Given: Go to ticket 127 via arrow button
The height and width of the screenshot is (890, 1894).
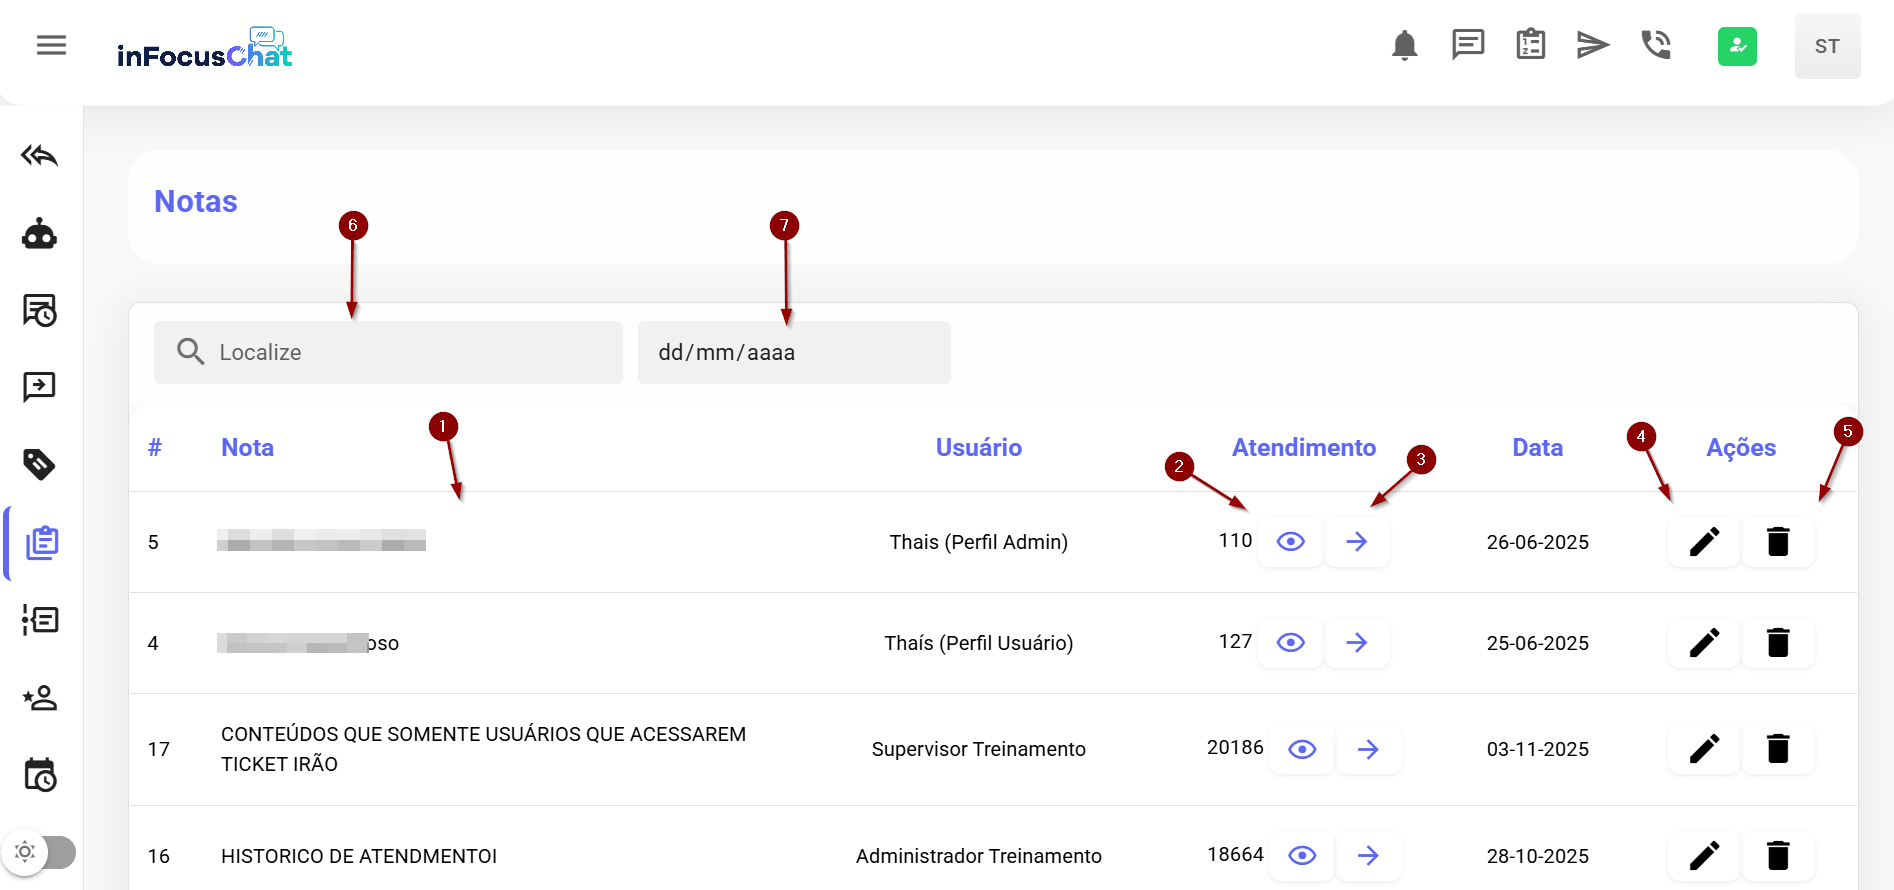Looking at the screenshot, I should point(1357,643).
